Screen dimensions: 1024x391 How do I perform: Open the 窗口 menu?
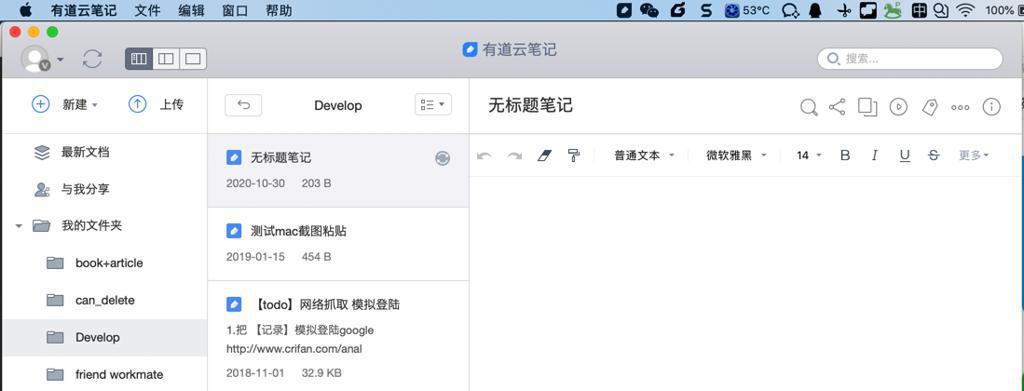click(x=235, y=10)
